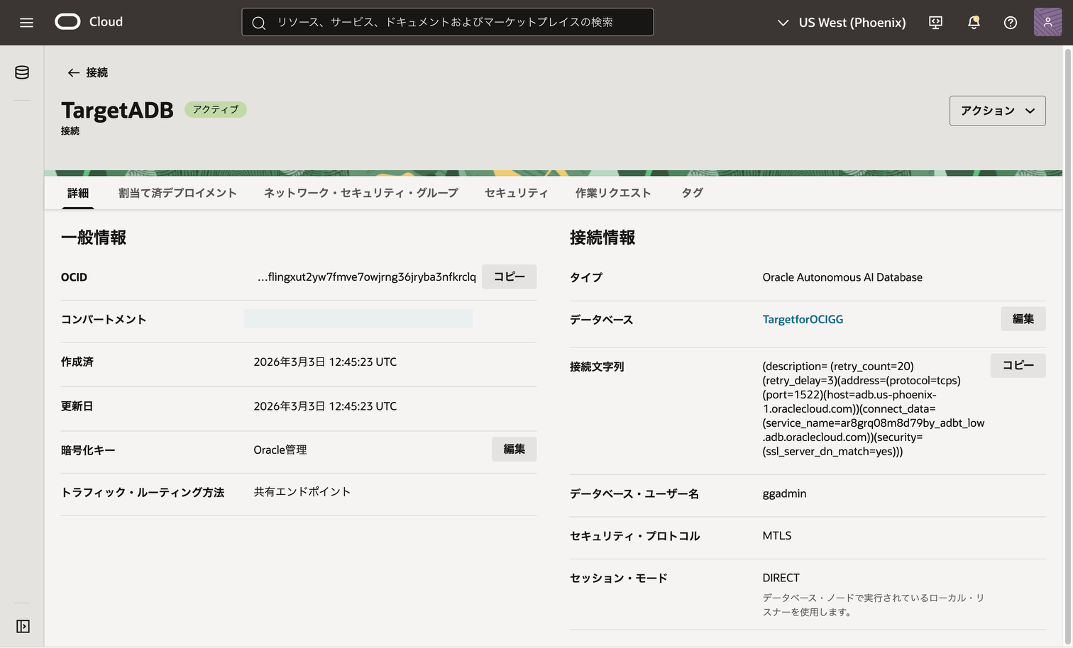Open the notifications bell
Viewport: 1073px width, 648px height.
point(973,22)
